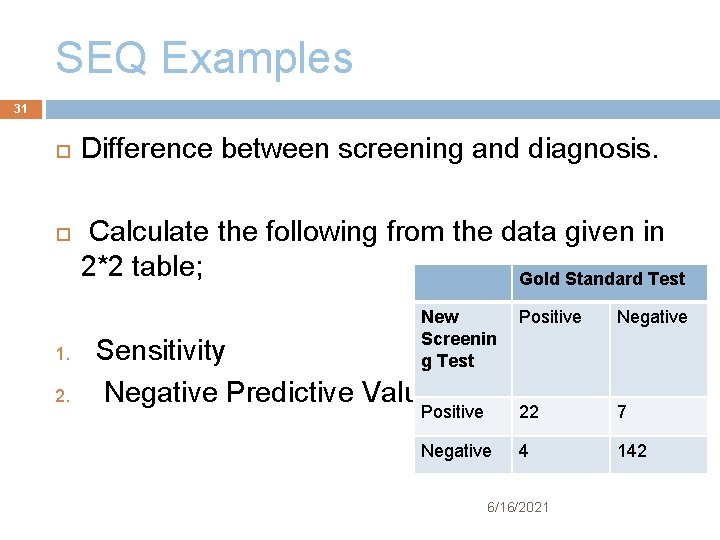Viewport: 720px width, 540px height.
Task: Click the table cell containing value 22
Action: pyautogui.click(x=530, y=412)
